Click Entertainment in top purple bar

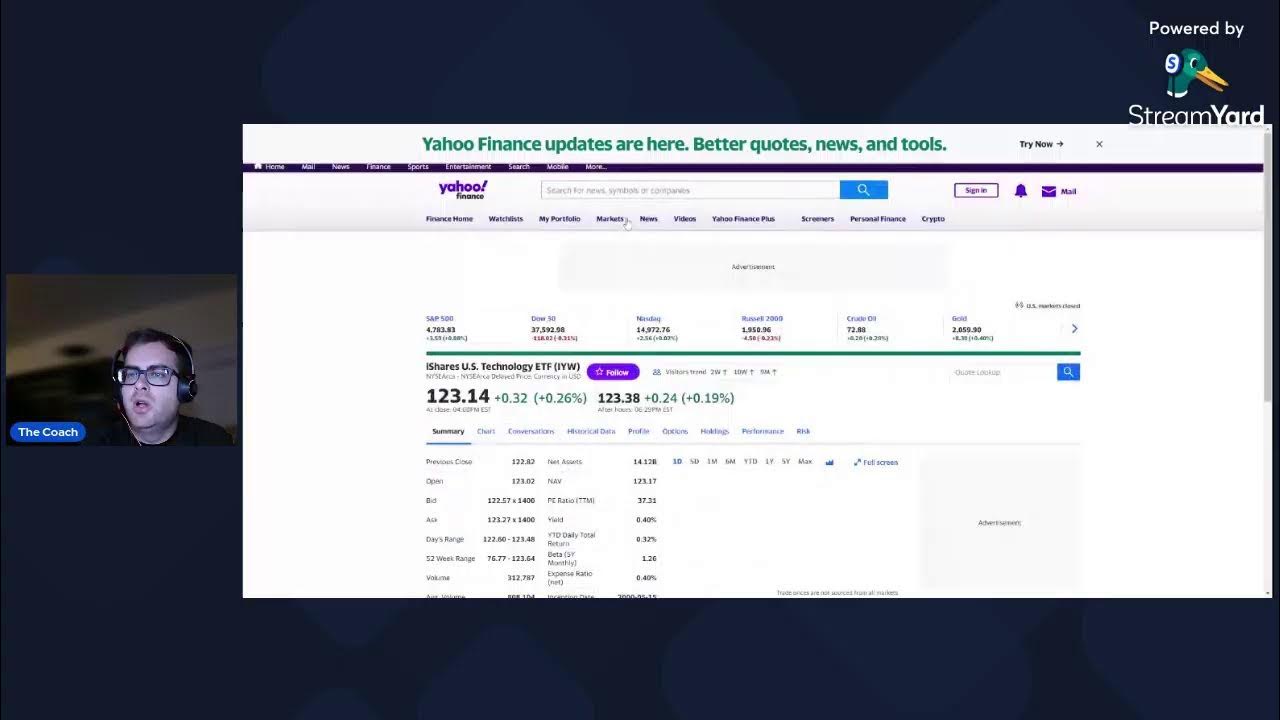(x=468, y=167)
